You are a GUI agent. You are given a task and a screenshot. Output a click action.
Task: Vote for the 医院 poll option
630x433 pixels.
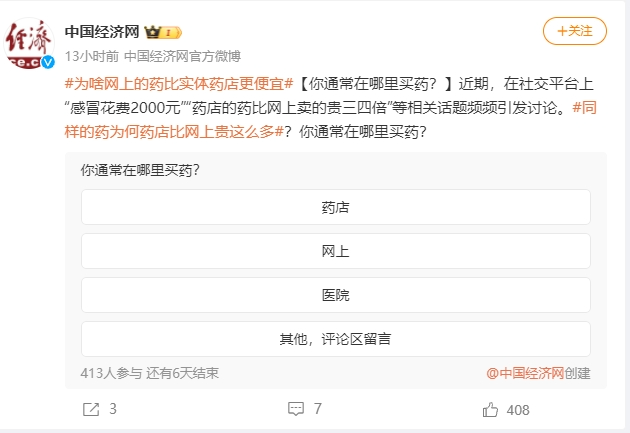[335, 295]
